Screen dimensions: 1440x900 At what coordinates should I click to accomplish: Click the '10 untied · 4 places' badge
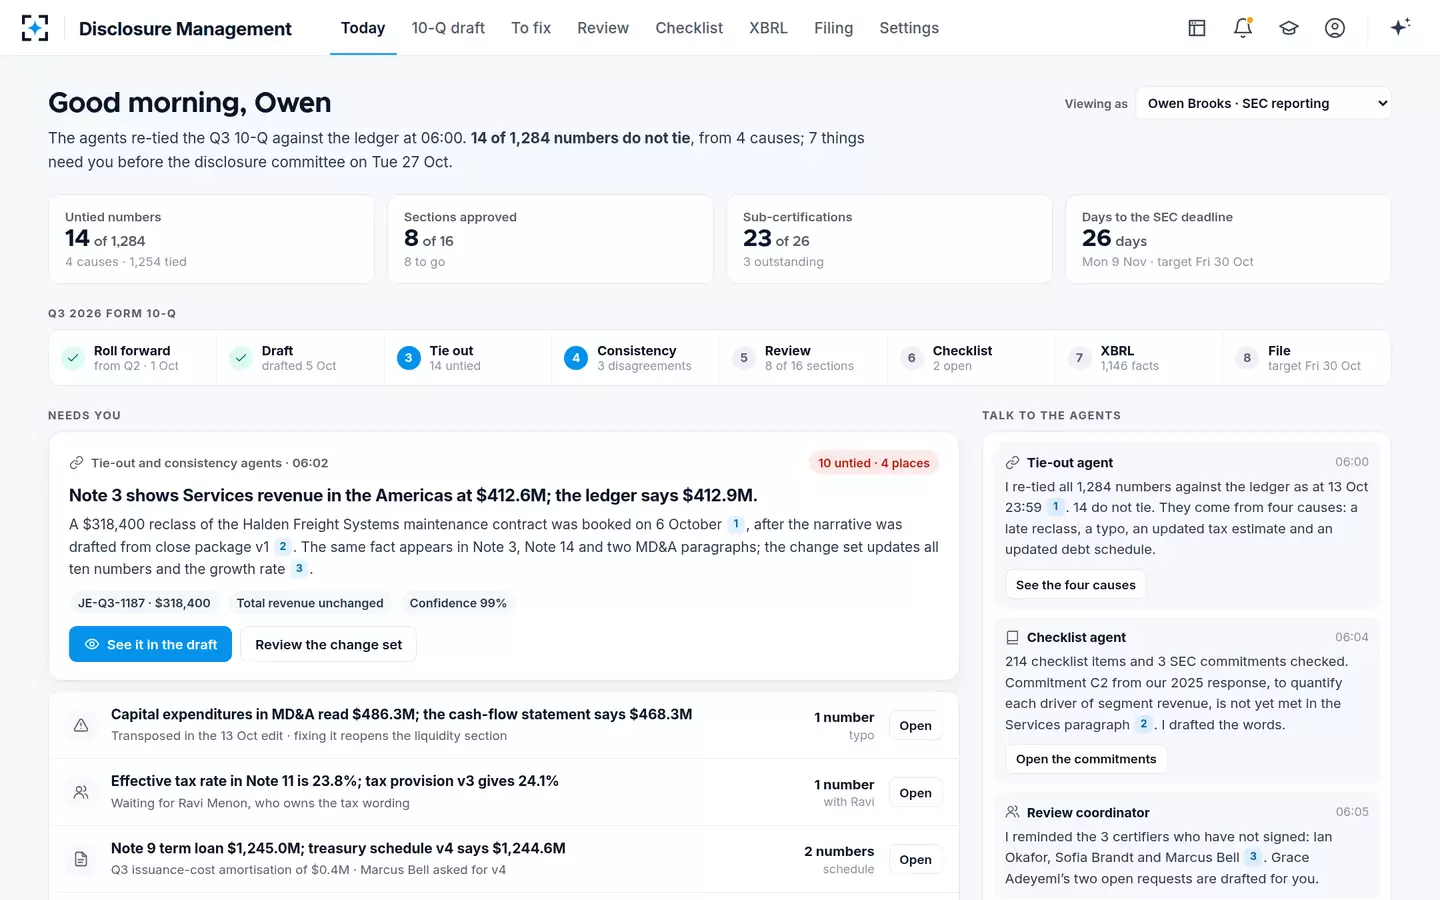[874, 463]
